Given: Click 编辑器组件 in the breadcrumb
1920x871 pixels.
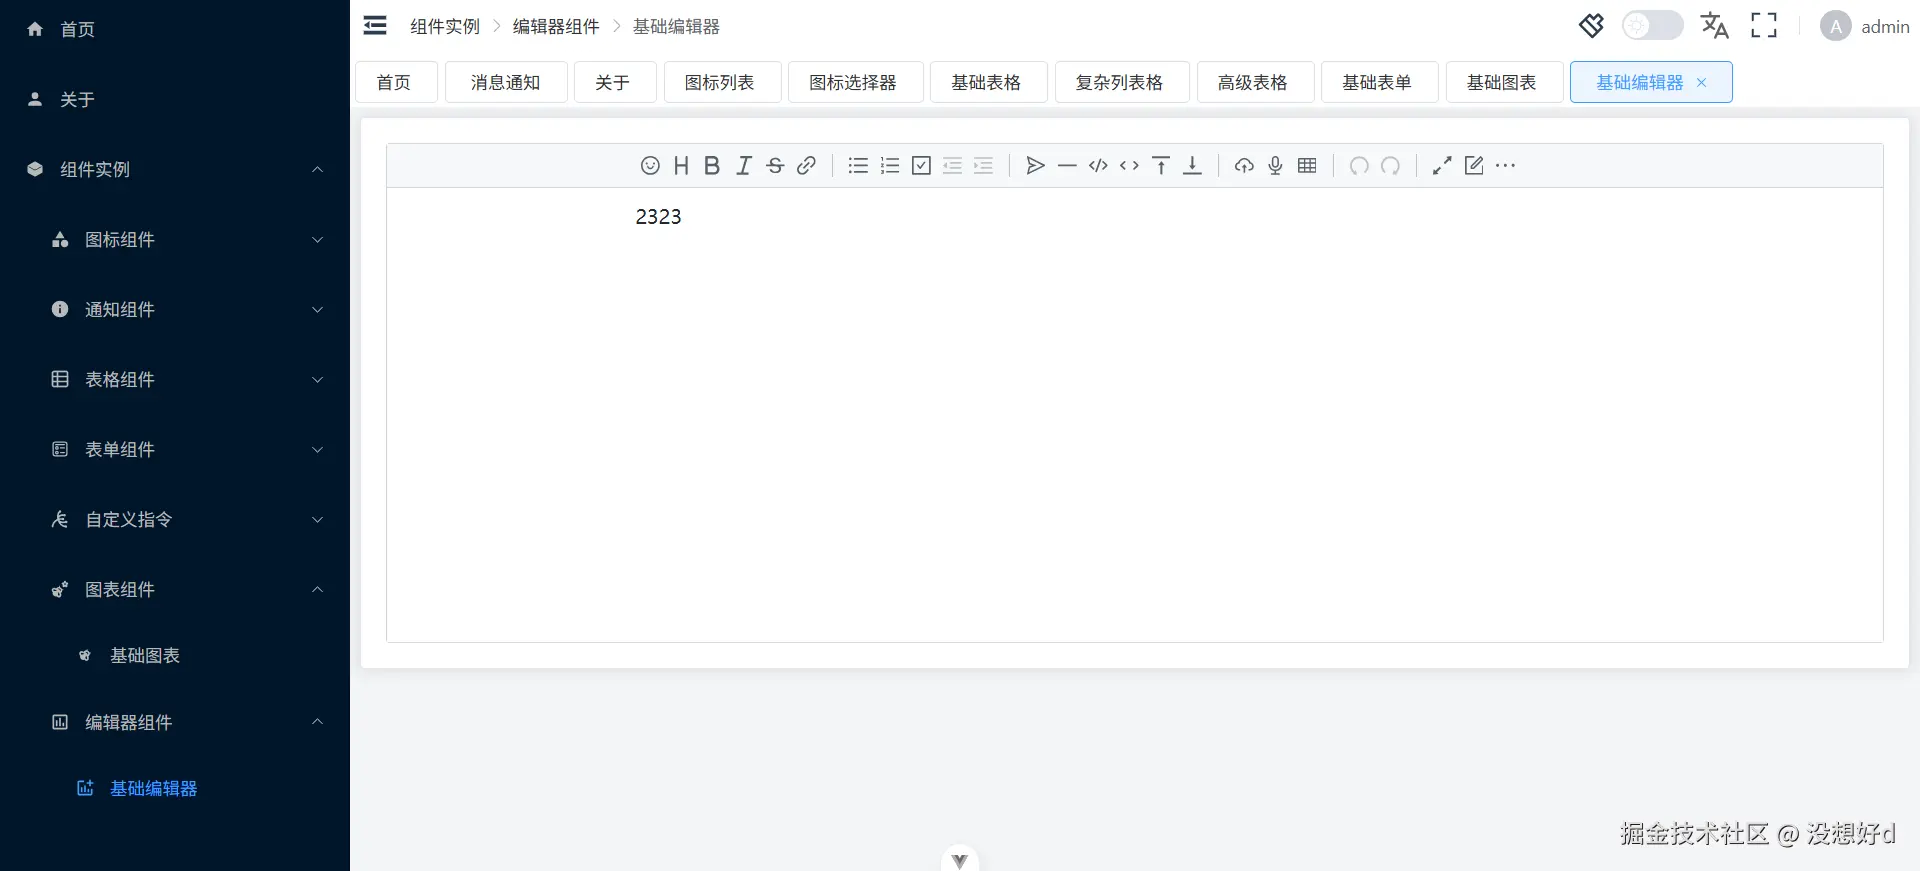Looking at the screenshot, I should [x=556, y=27].
